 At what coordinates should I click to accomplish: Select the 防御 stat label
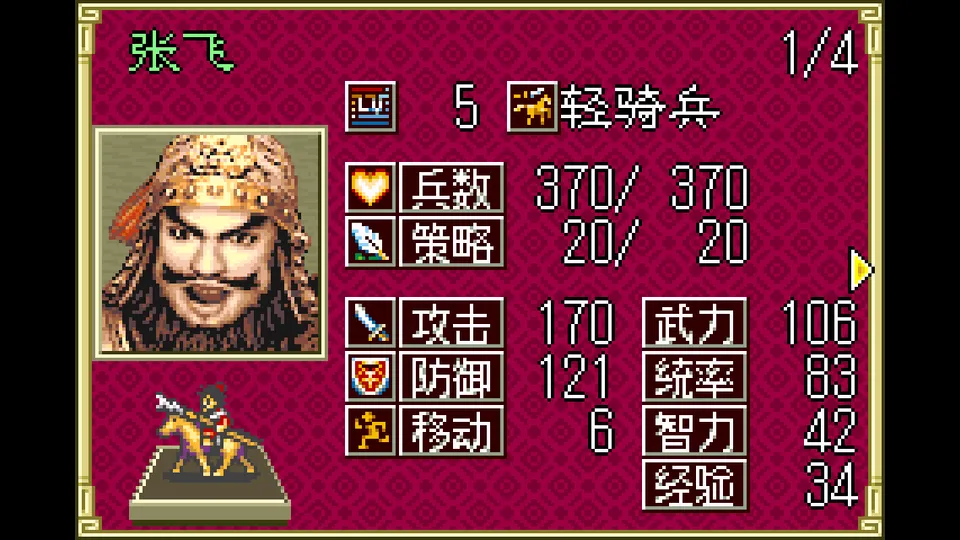pos(452,377)
